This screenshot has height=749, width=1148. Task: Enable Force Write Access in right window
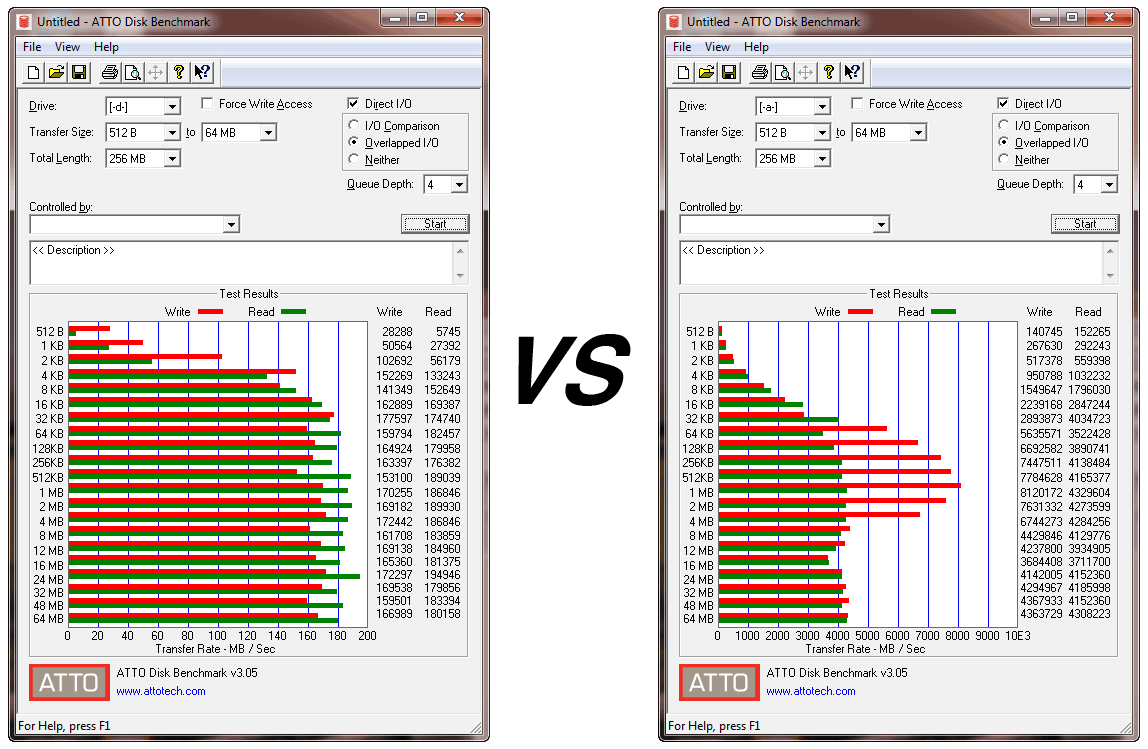pyautogui.click(x=857, y=103)
